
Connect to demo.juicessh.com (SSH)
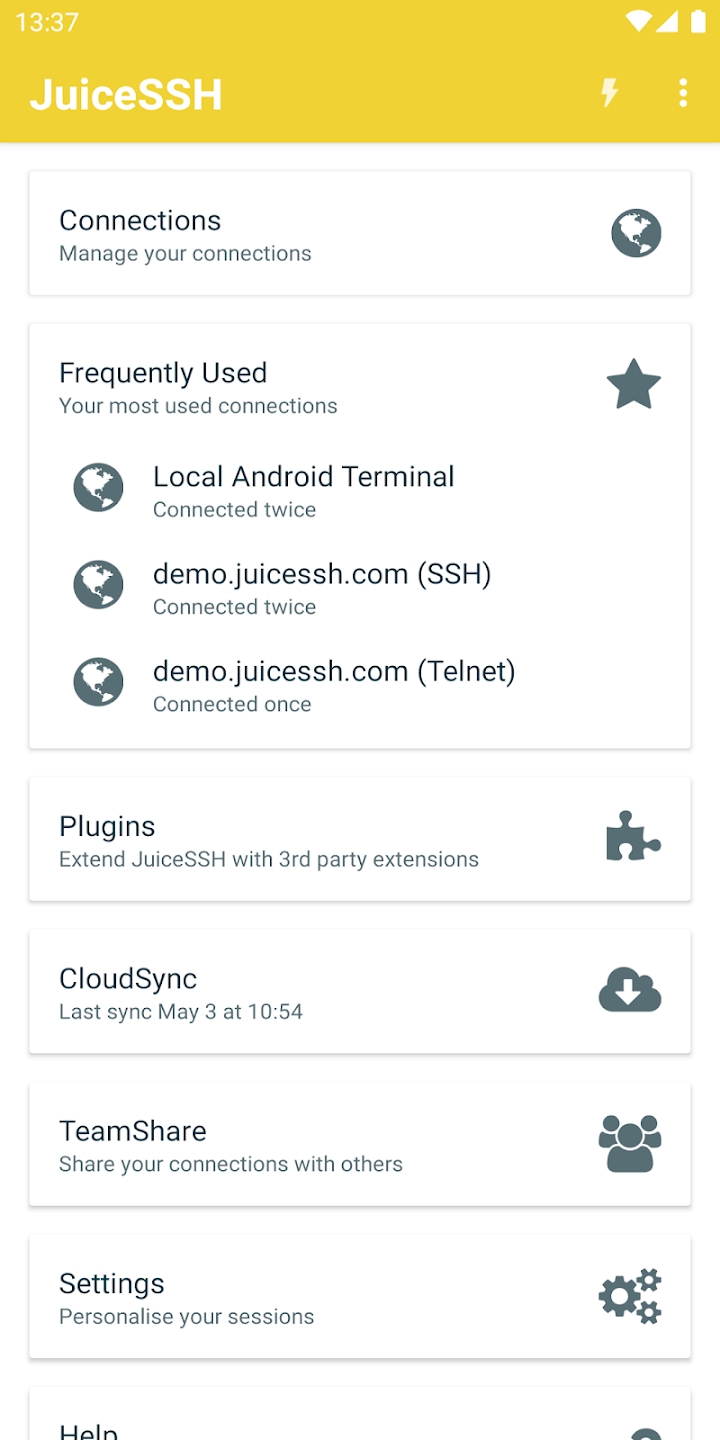(x=322, y=587)
